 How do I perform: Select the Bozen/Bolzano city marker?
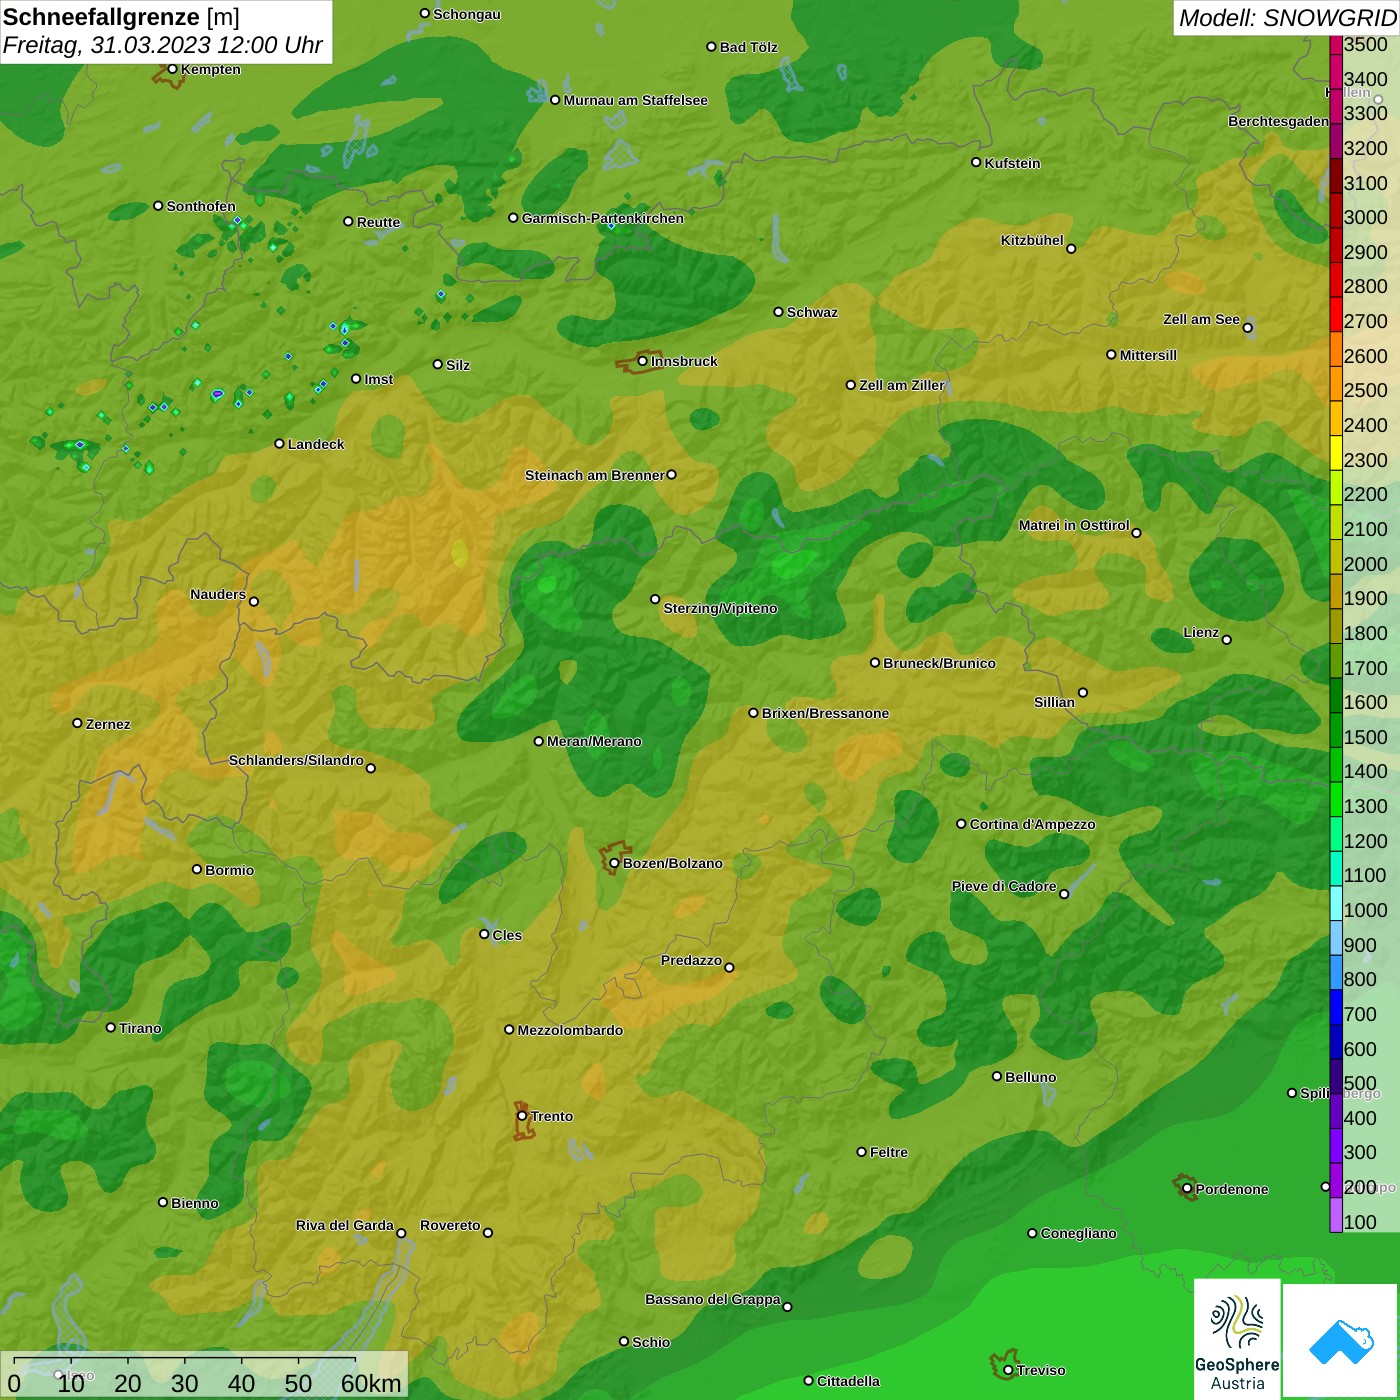coord(614,863)
